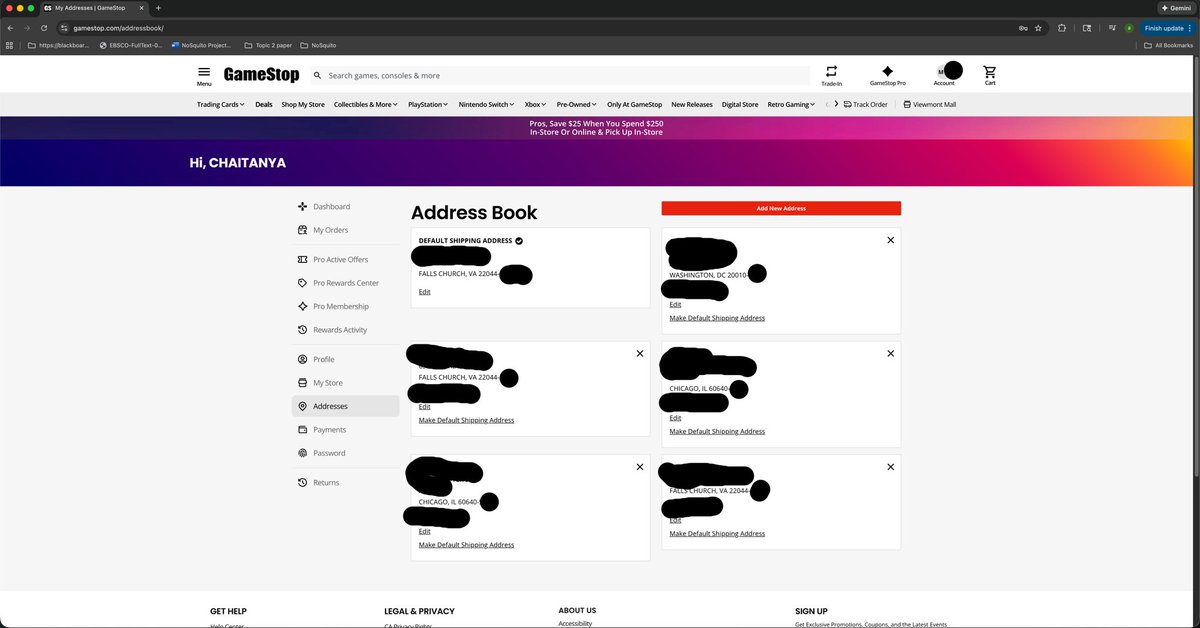1200x628 pixels.
Task: Expand the Collectibles & More menu
Action: [366, 104]
